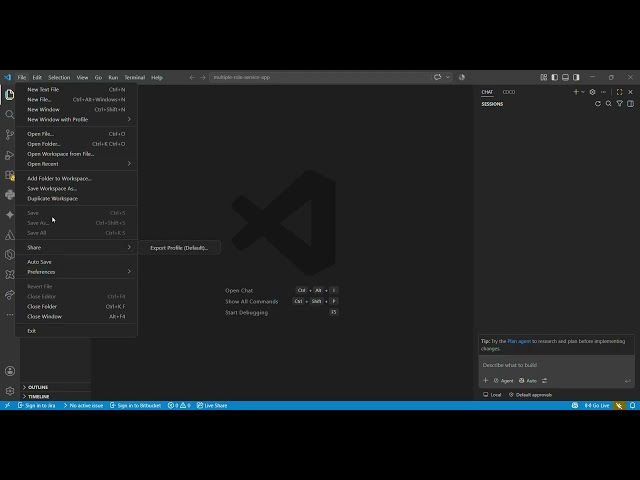Open the new chat dropdown arrow
Screen dimensions: 640x480
tap(583, 92)
